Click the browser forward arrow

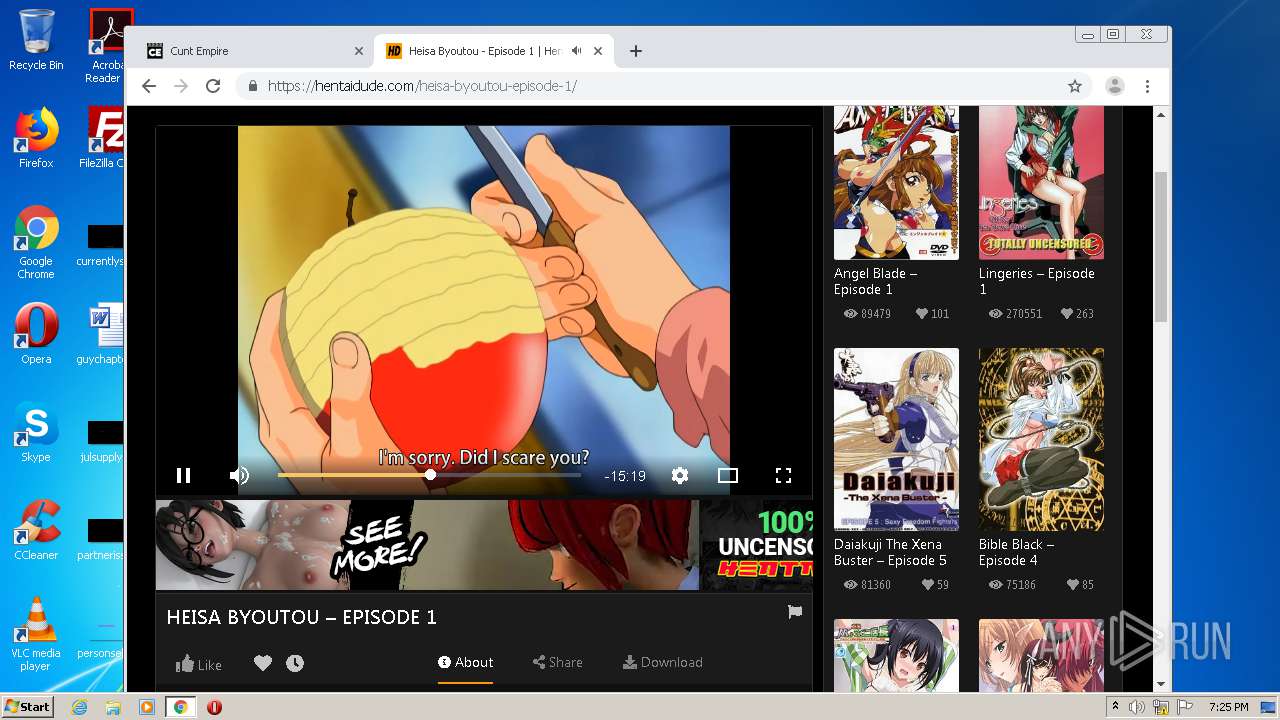(181, 86)
